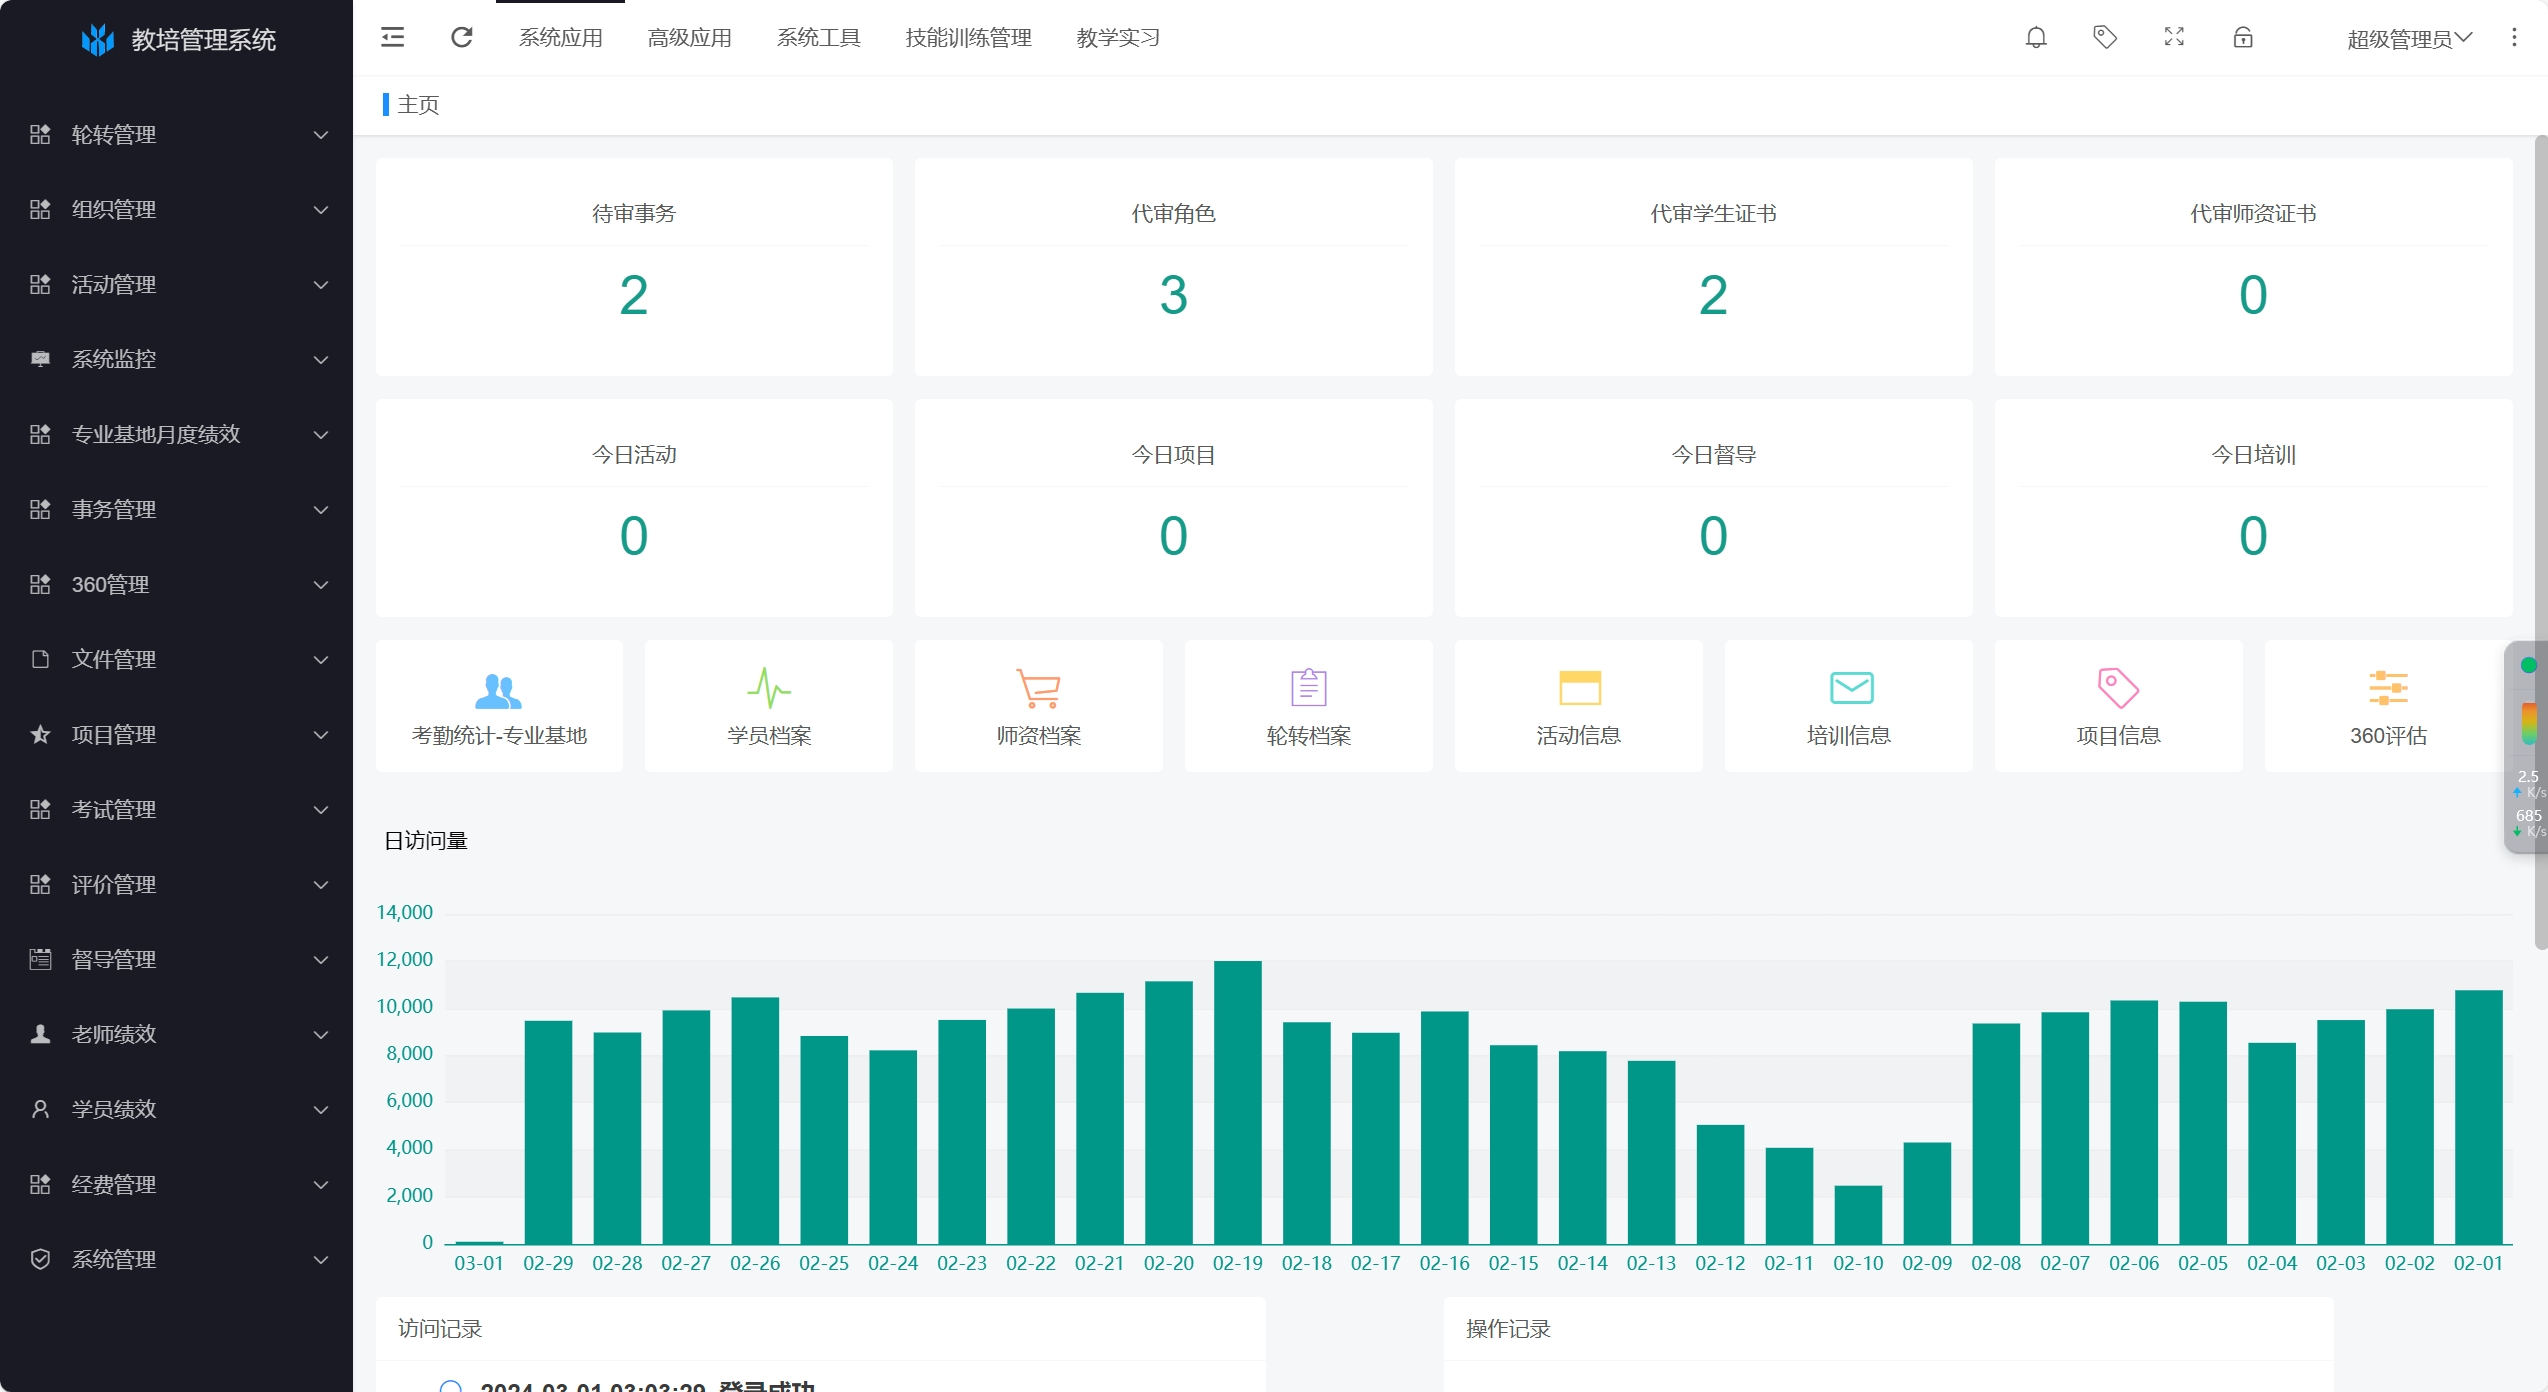Collapse the sidebar with the menu fold icon
This screenshot has height=1392, width=2548.
coord(393,38)
